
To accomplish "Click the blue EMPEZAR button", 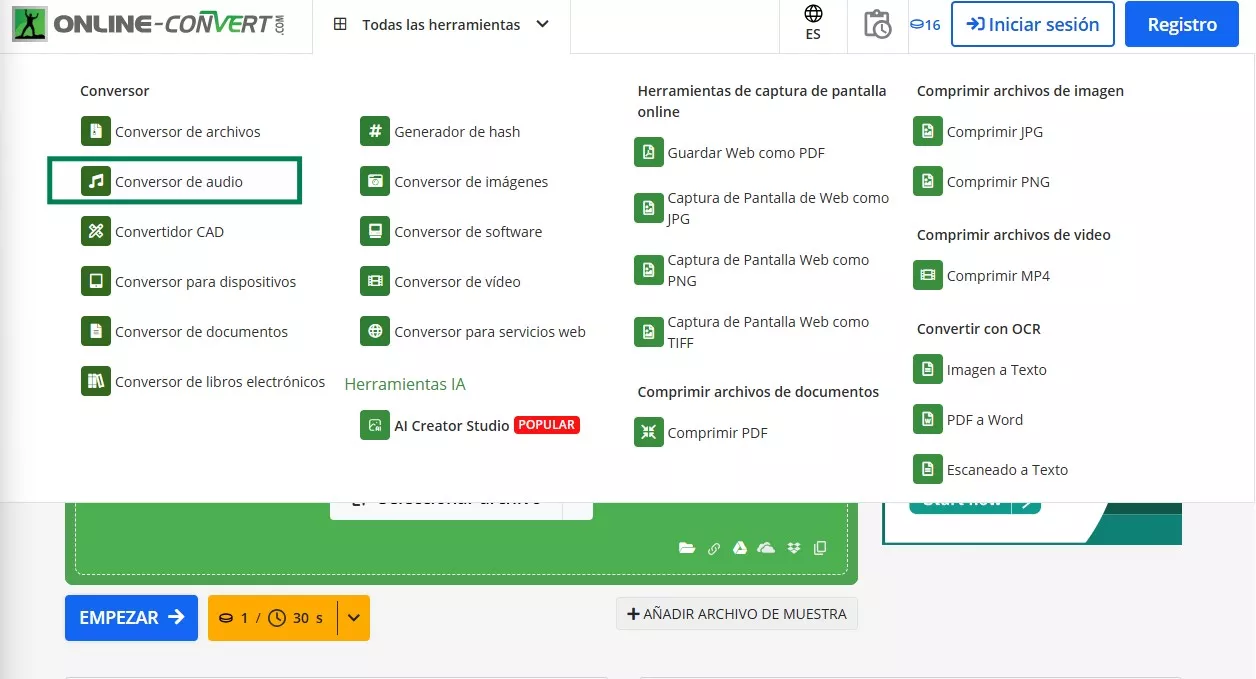I will tap(131, 618).
